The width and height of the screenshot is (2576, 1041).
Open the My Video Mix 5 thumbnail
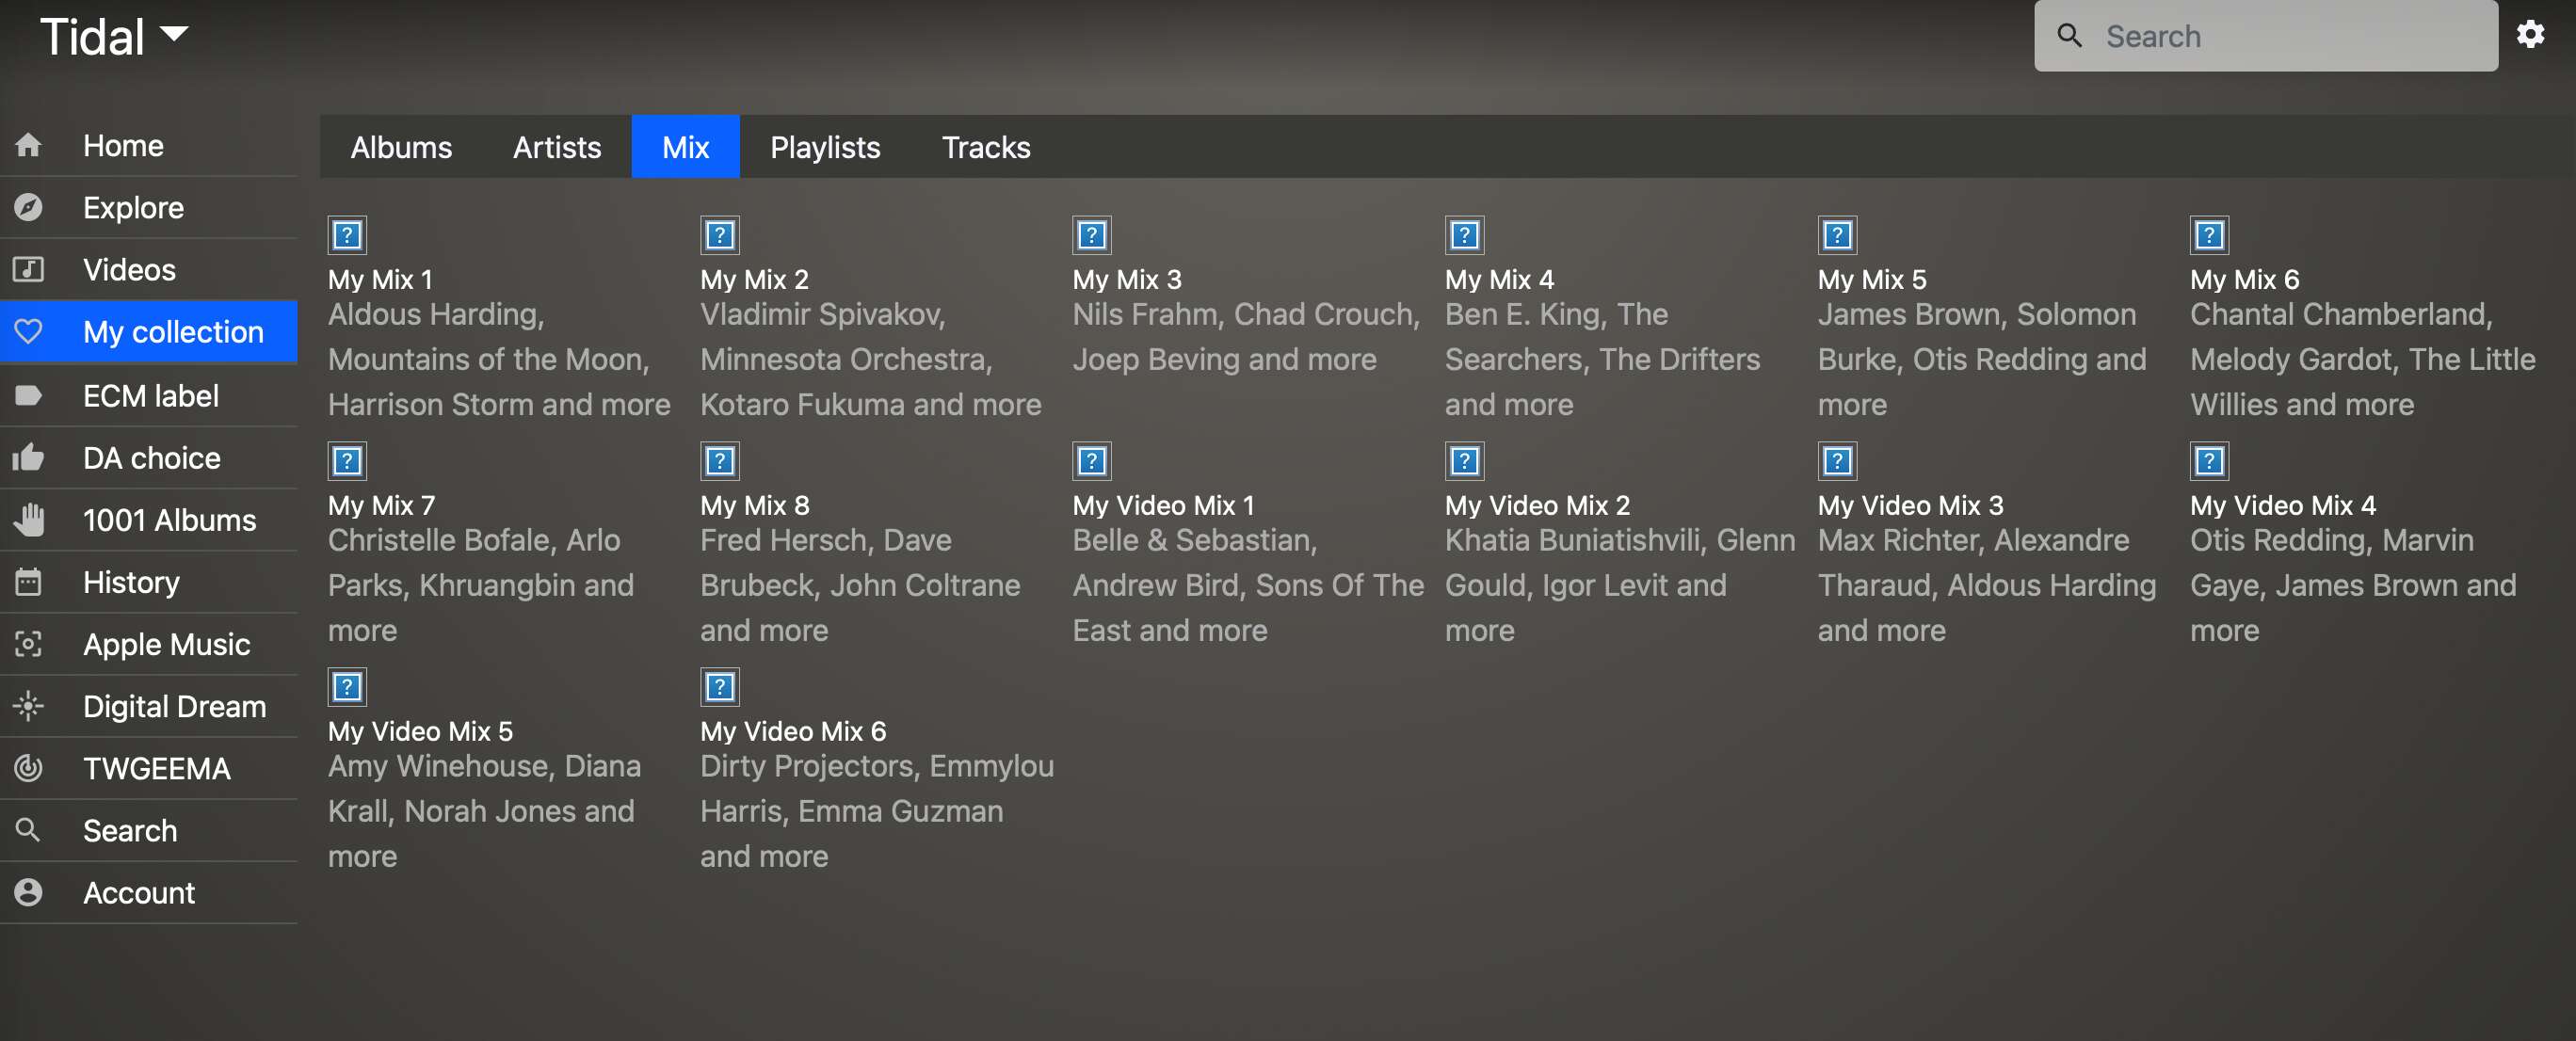pos(347,687)
